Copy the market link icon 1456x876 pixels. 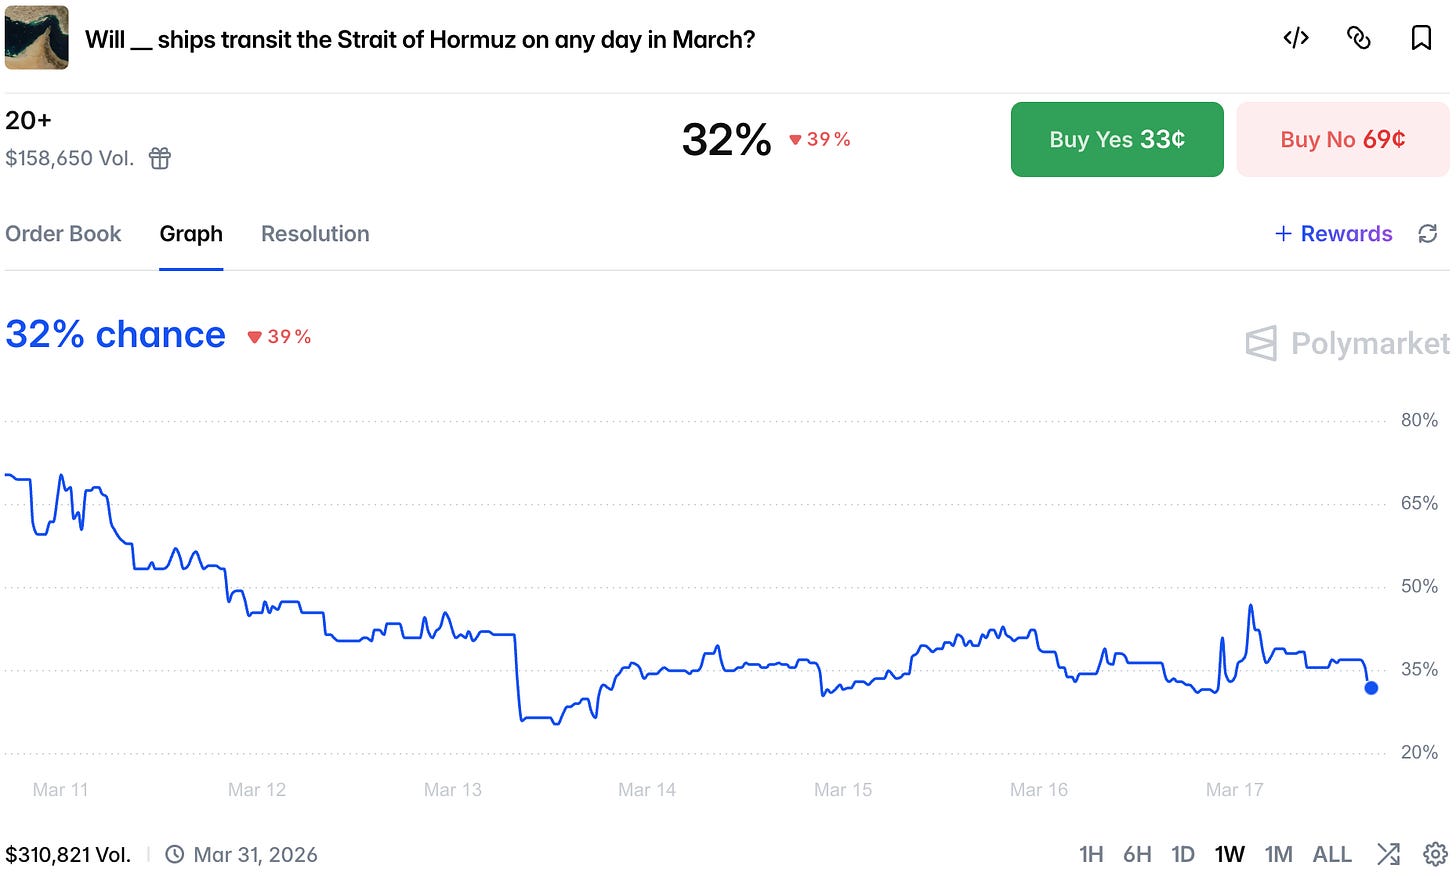1358,38
